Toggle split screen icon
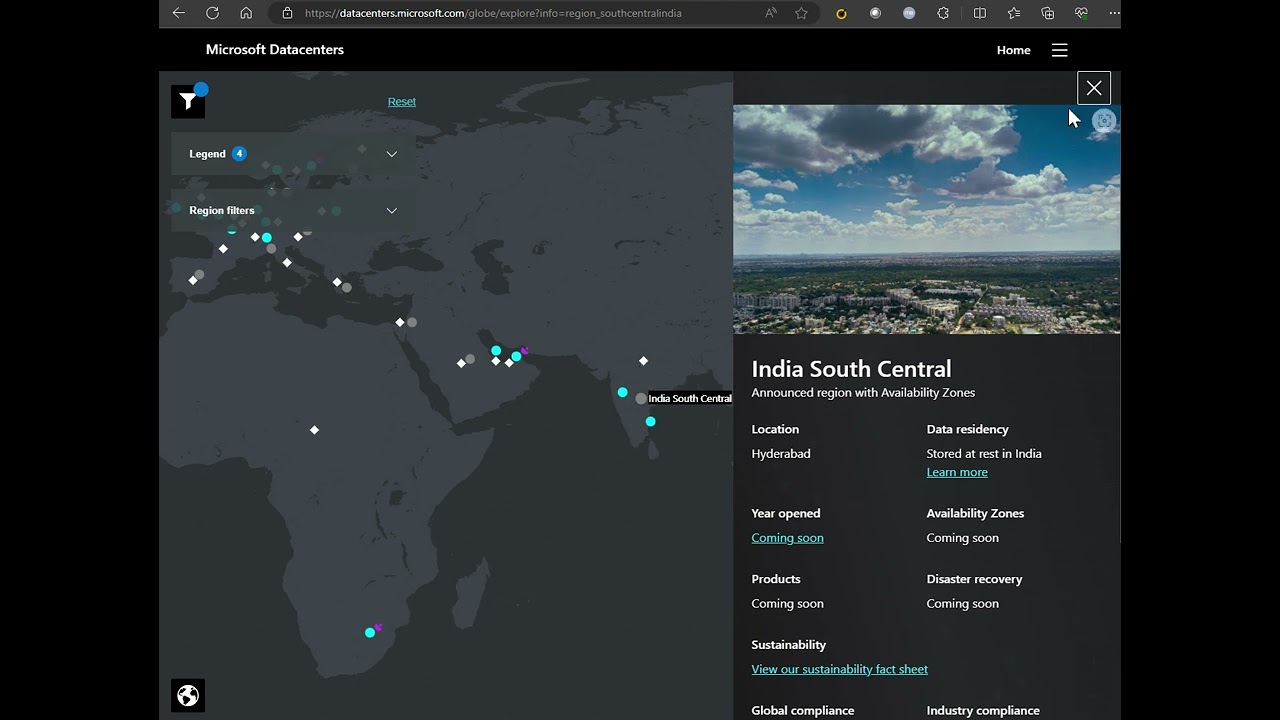 tap(980, 13)
